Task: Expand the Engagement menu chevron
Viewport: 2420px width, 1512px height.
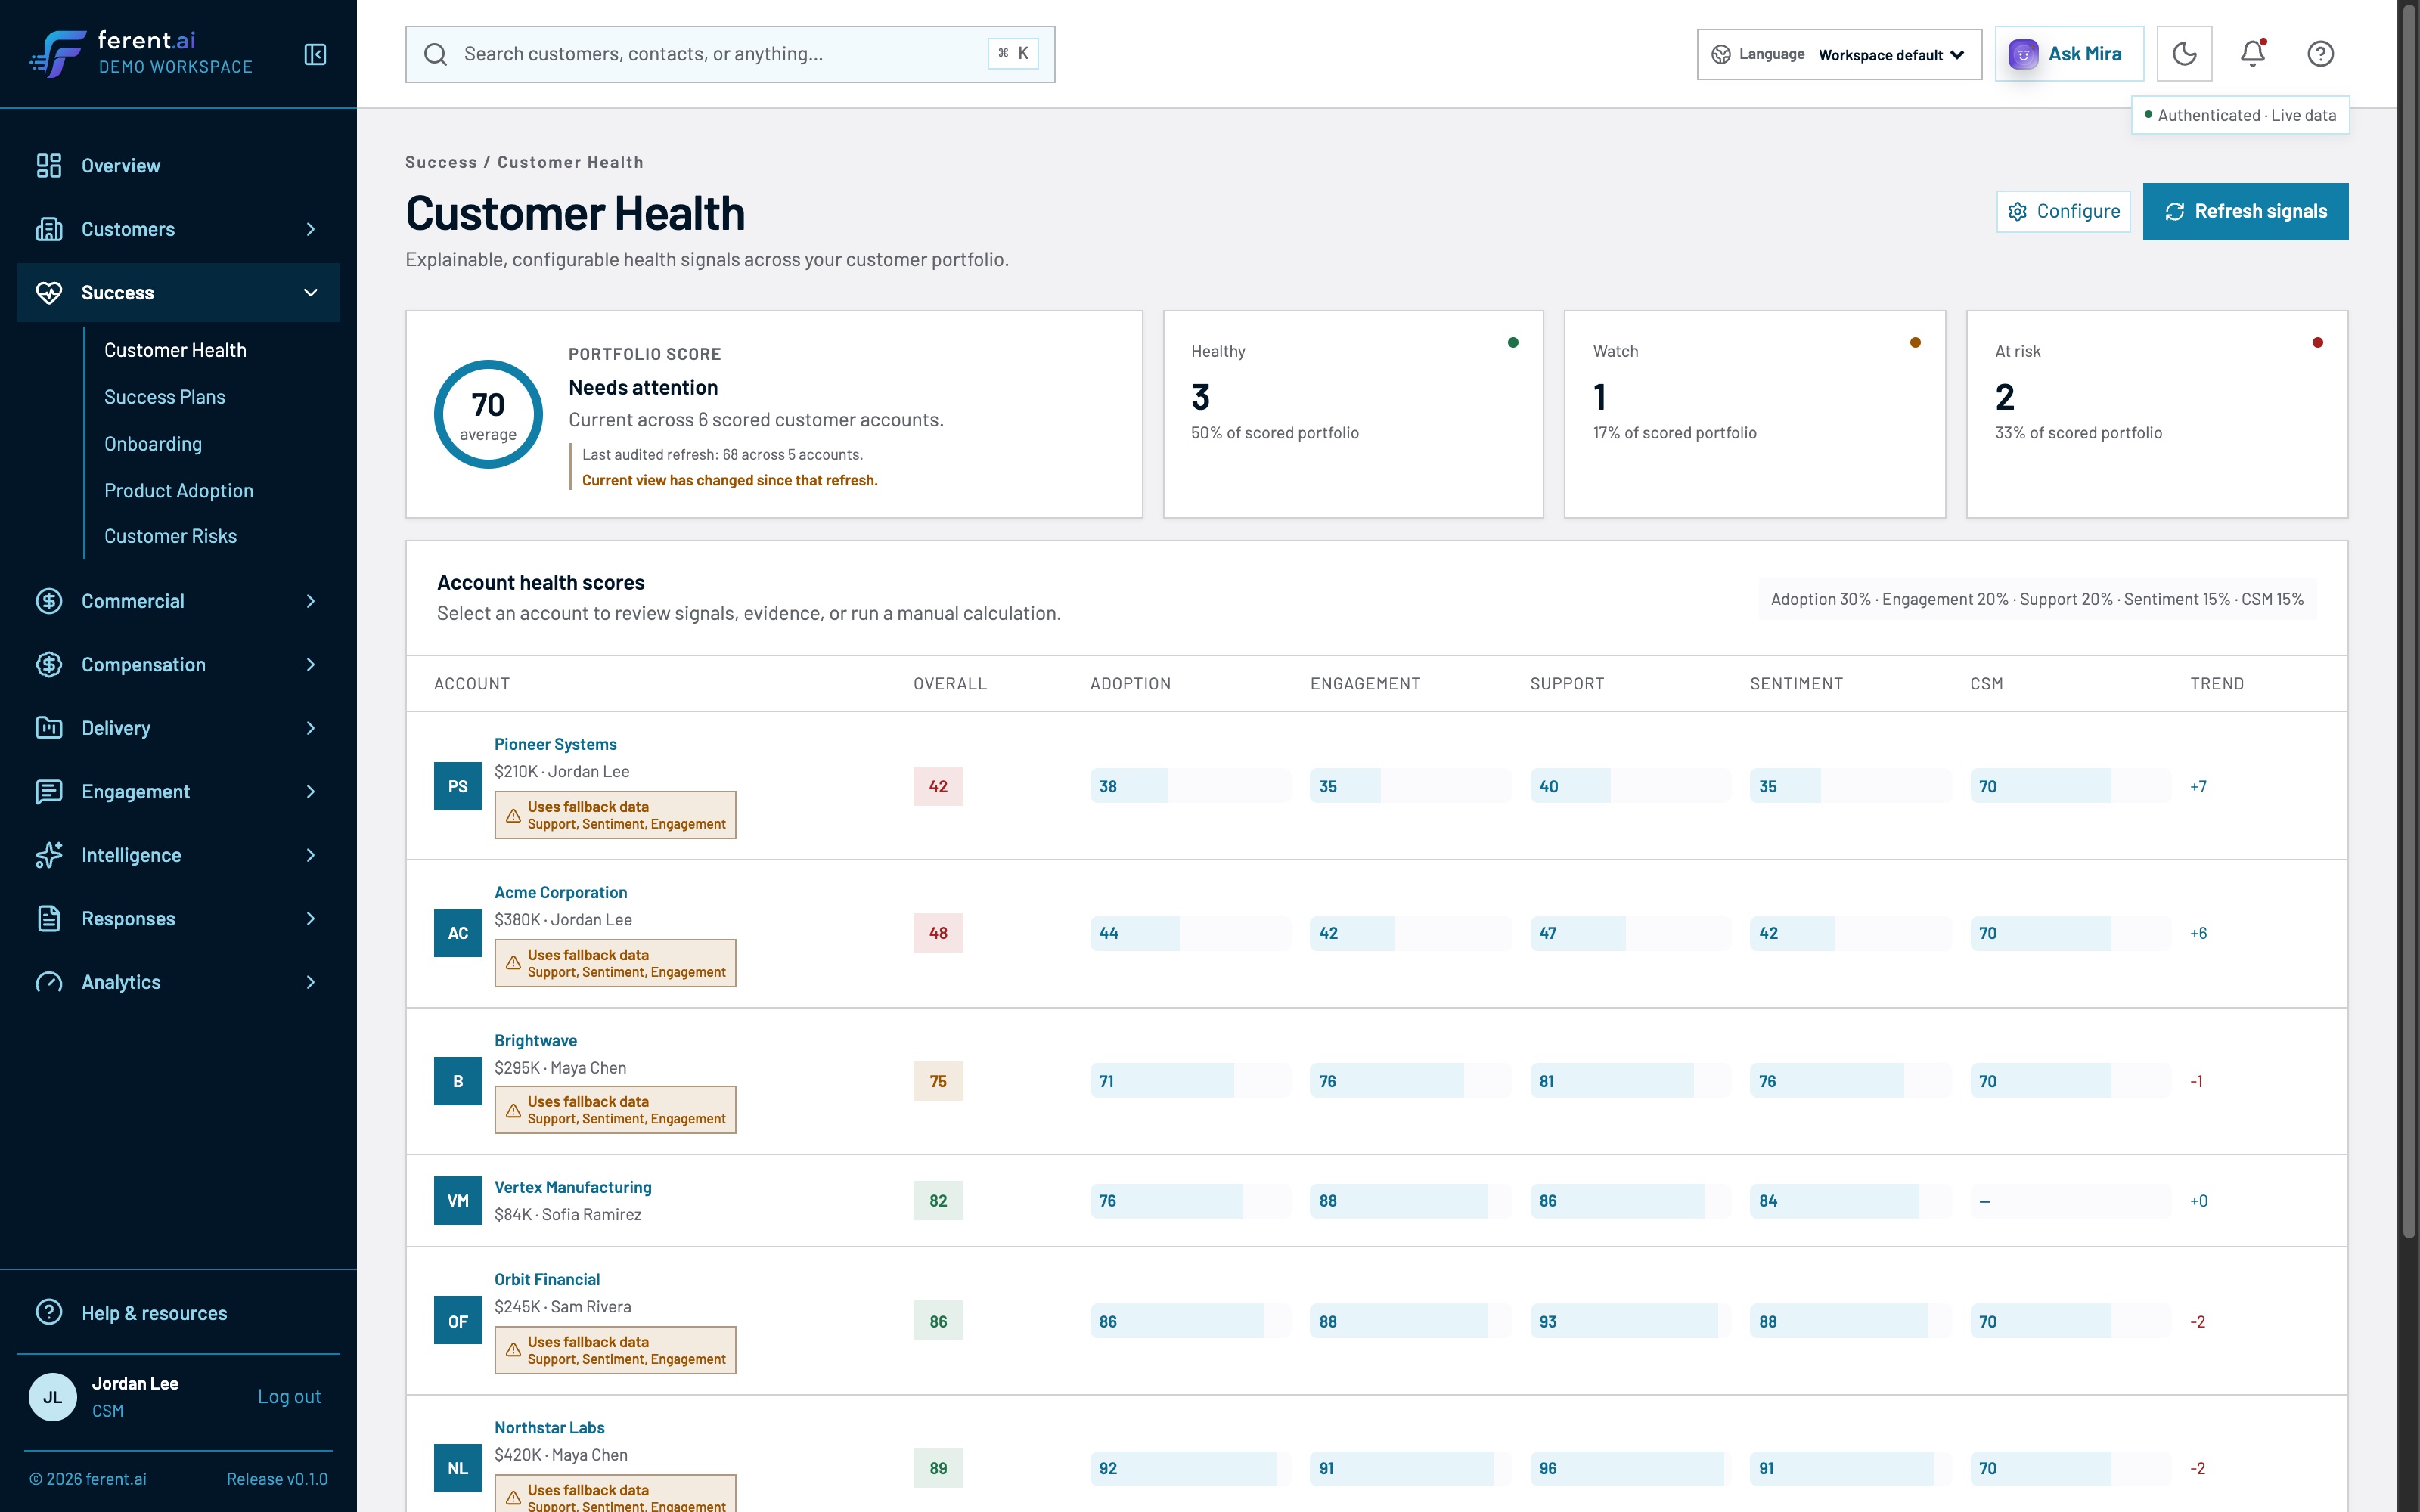Action: pos(311,791)
